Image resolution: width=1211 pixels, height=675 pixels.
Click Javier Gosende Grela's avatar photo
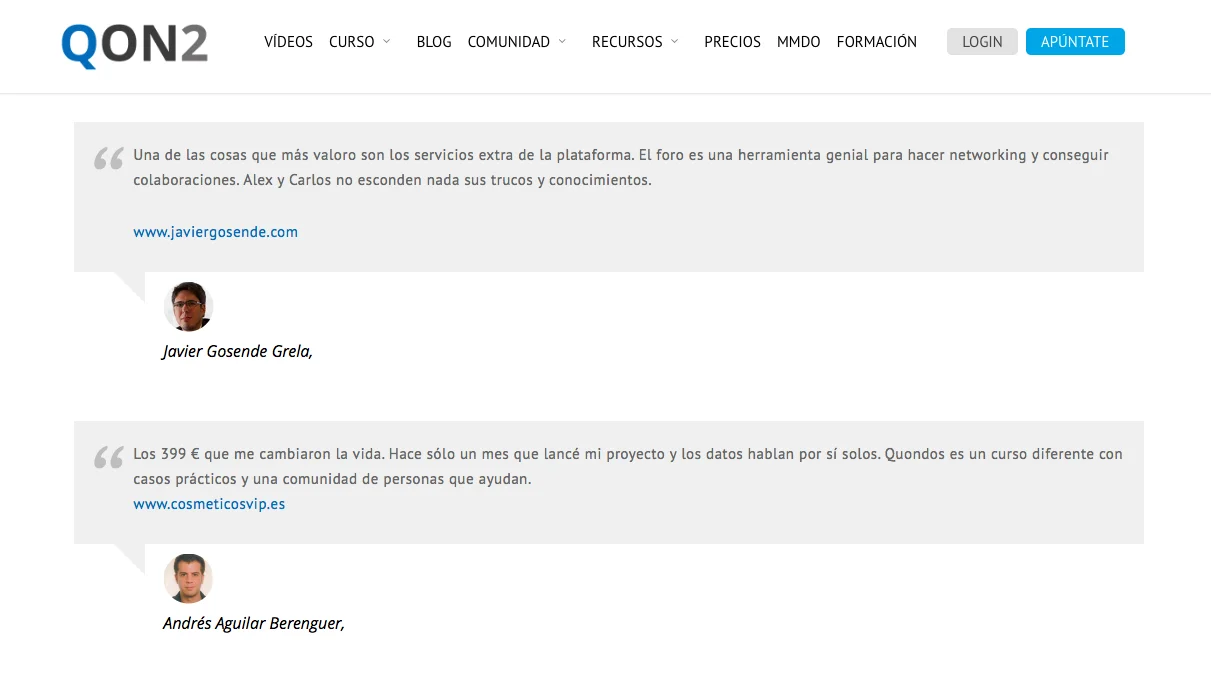click(188, 307)
